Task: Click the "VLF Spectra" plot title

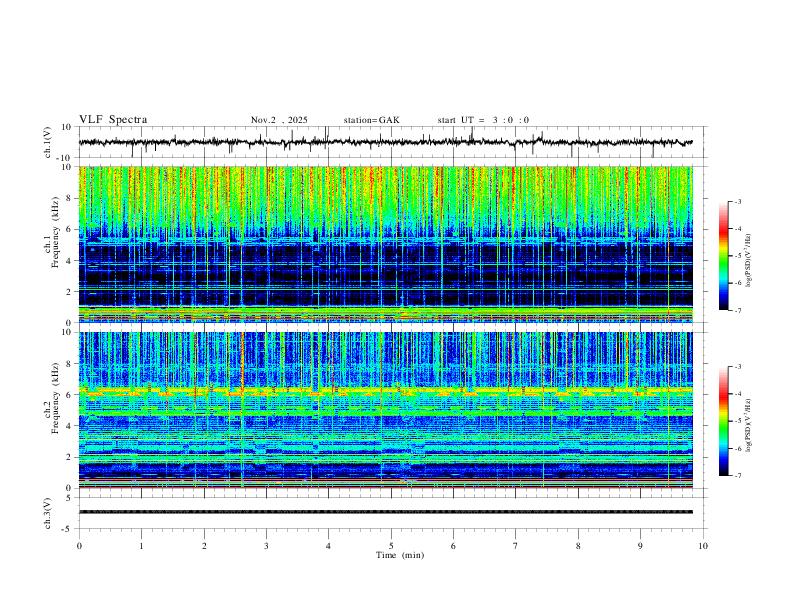Action: pos(113,120)
